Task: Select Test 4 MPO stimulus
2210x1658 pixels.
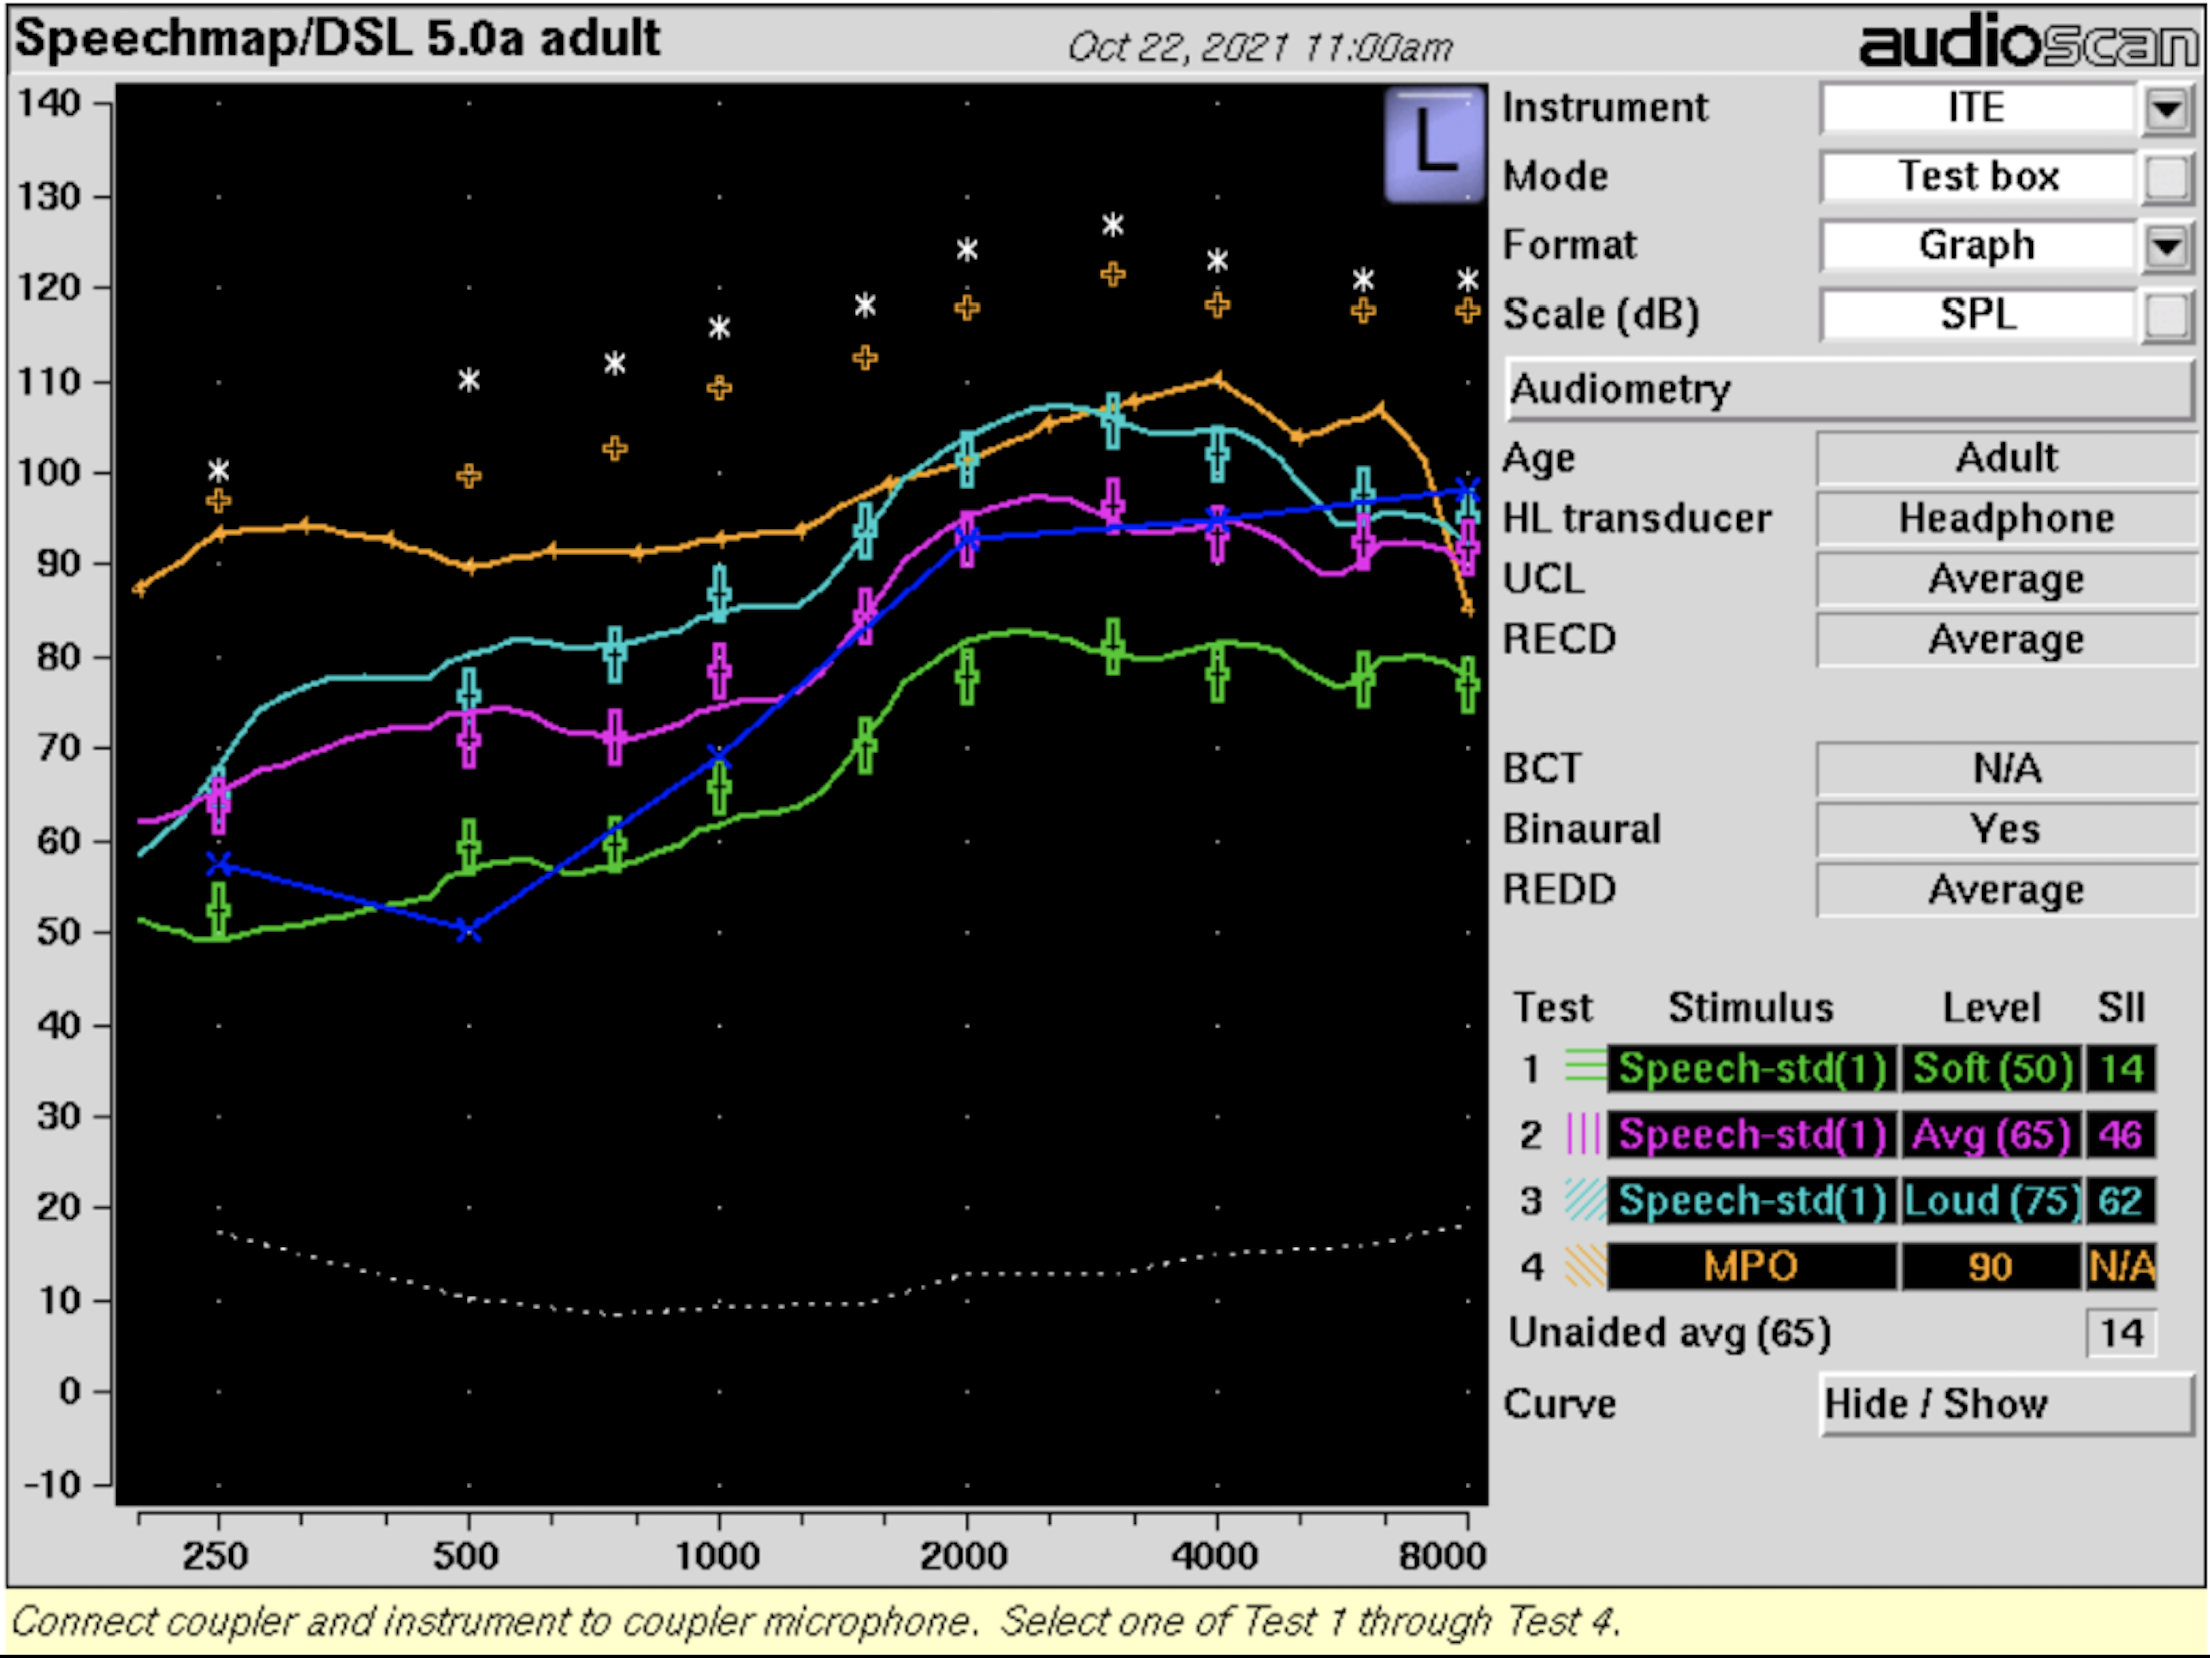Action: pyautogui.click(x=1752, y=1267)
